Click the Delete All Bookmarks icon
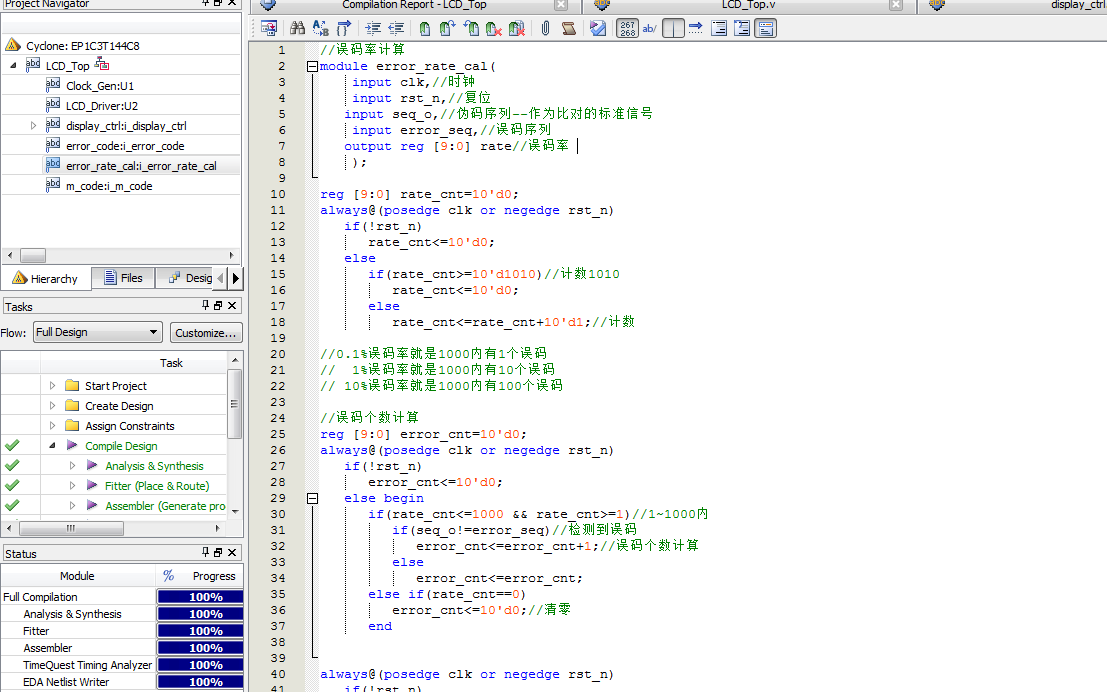This screenshot has height=692, width=1107. pyautogui.click(x=517, y=29)
